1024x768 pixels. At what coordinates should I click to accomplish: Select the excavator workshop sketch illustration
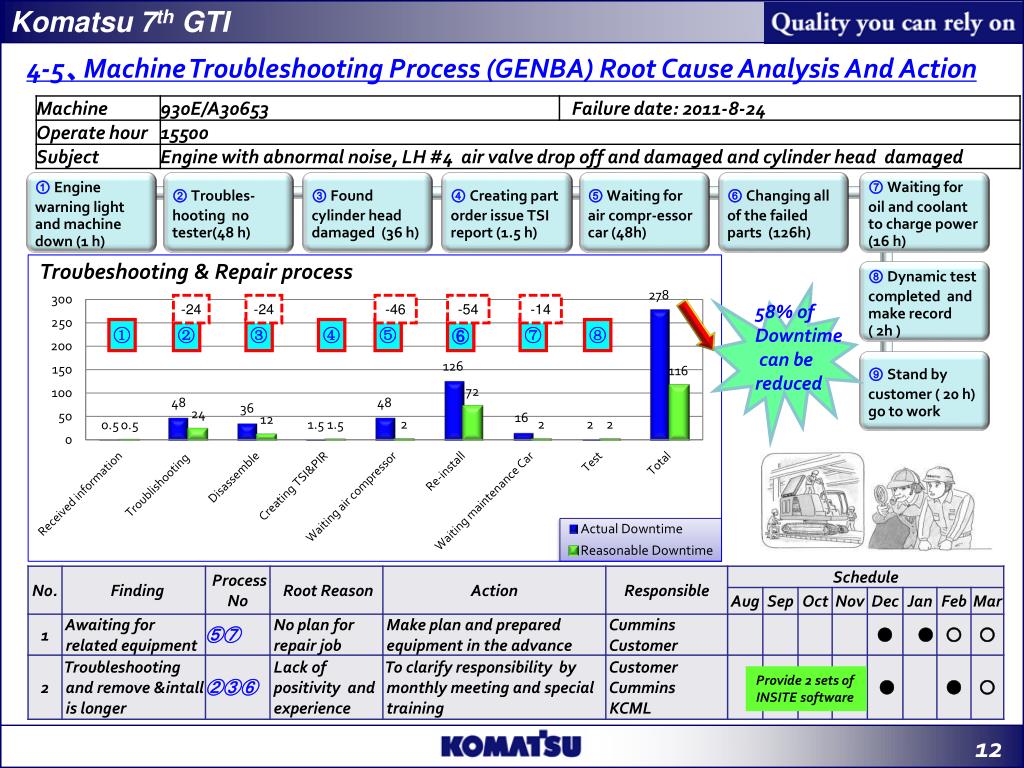[x=813, y=501]
